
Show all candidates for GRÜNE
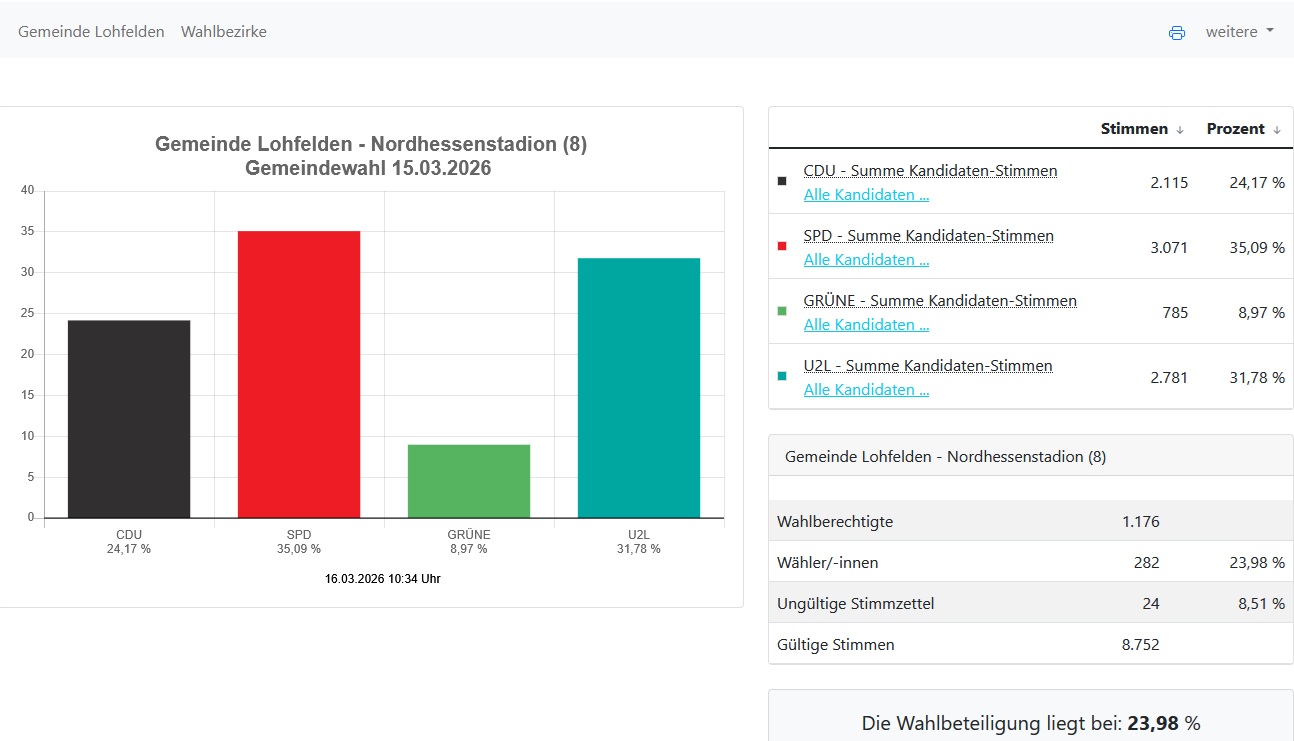pyautogui.click(x=866, y=325)
